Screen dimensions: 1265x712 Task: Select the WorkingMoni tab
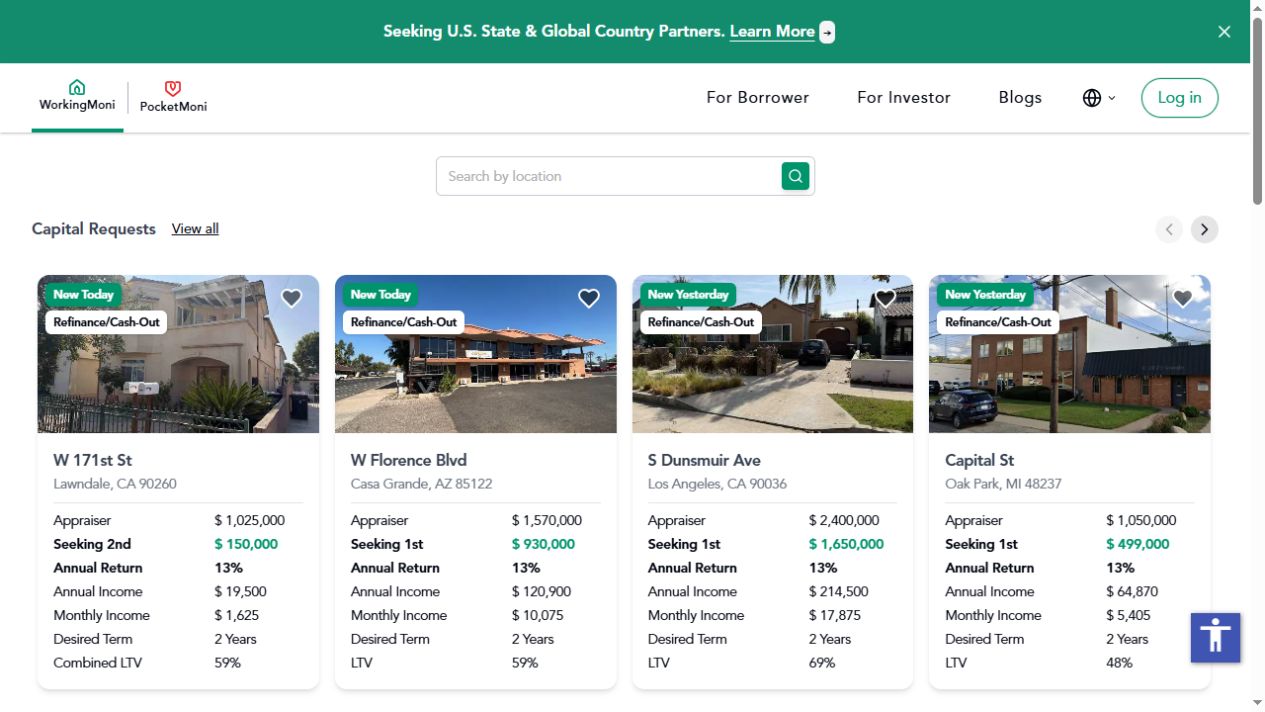[x=77, y=96]
